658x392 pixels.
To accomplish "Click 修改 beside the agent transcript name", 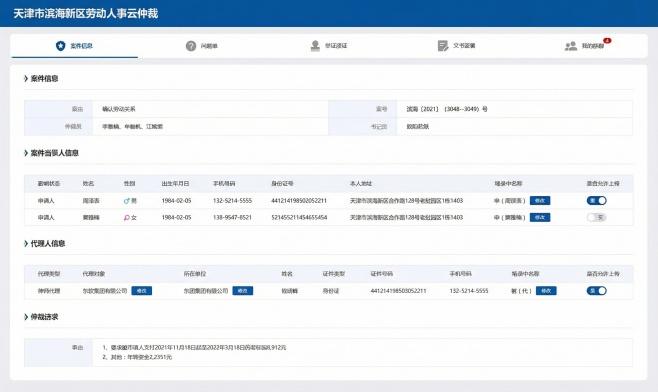I will coord(546,290).
